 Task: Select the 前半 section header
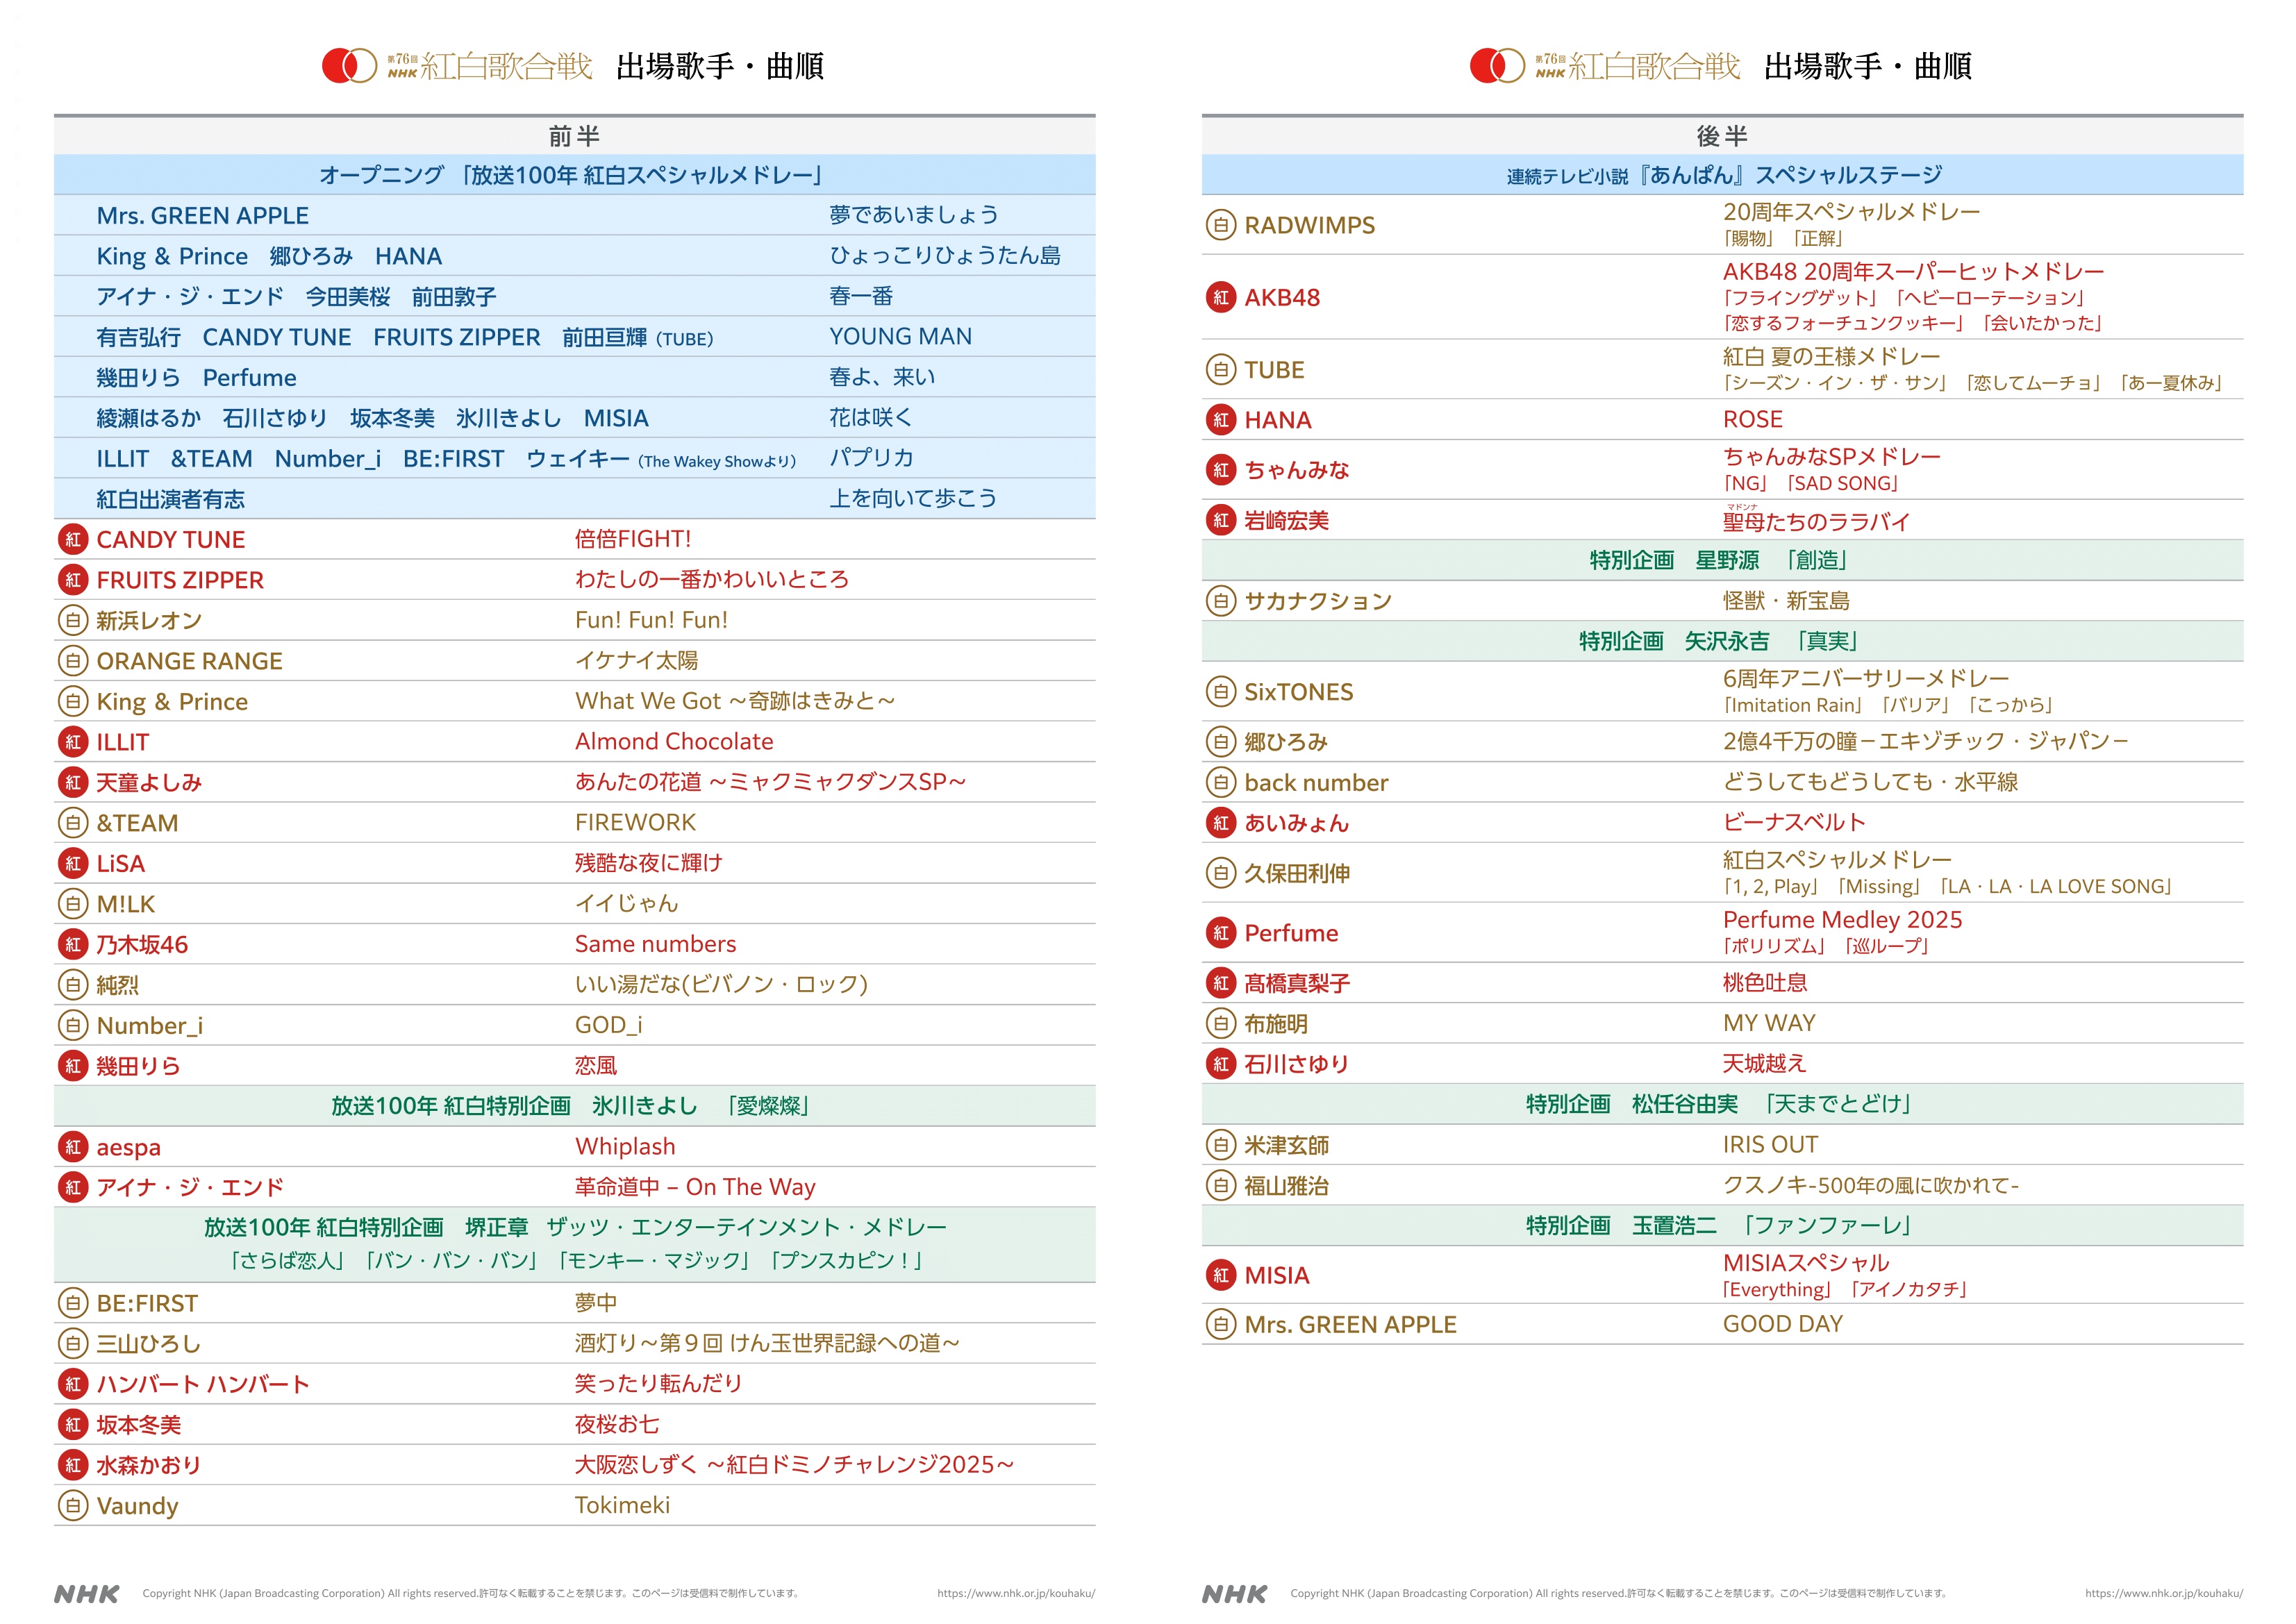pos(574,136)
